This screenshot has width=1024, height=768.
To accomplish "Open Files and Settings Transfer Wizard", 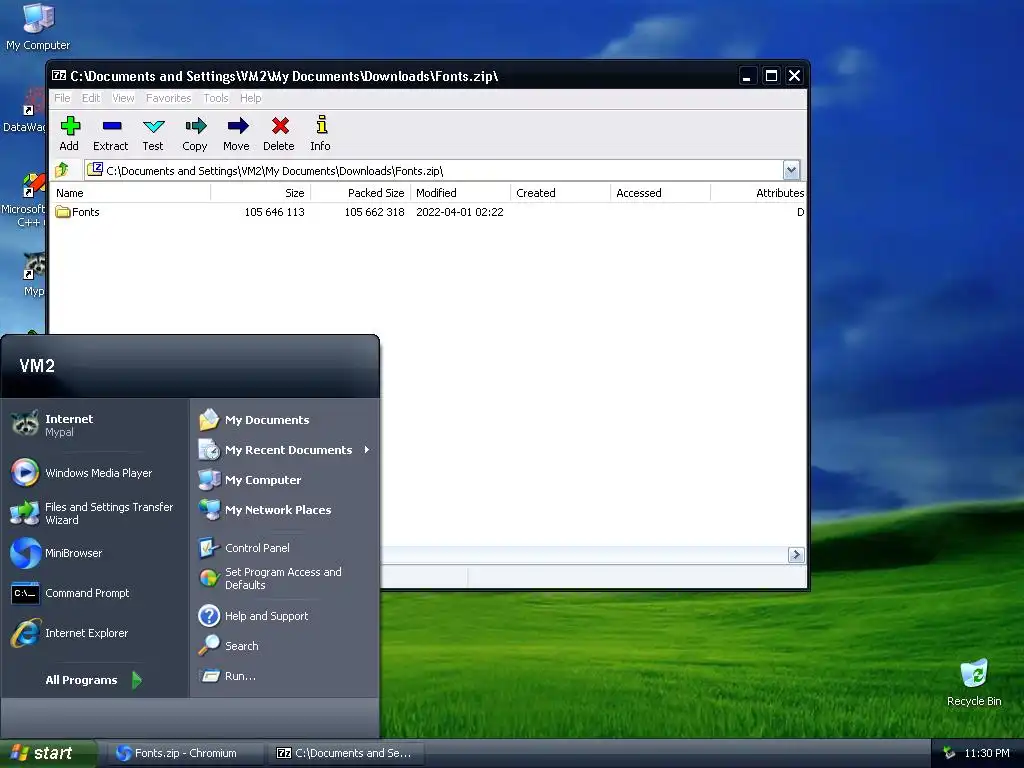I will (x=95, y=513).
